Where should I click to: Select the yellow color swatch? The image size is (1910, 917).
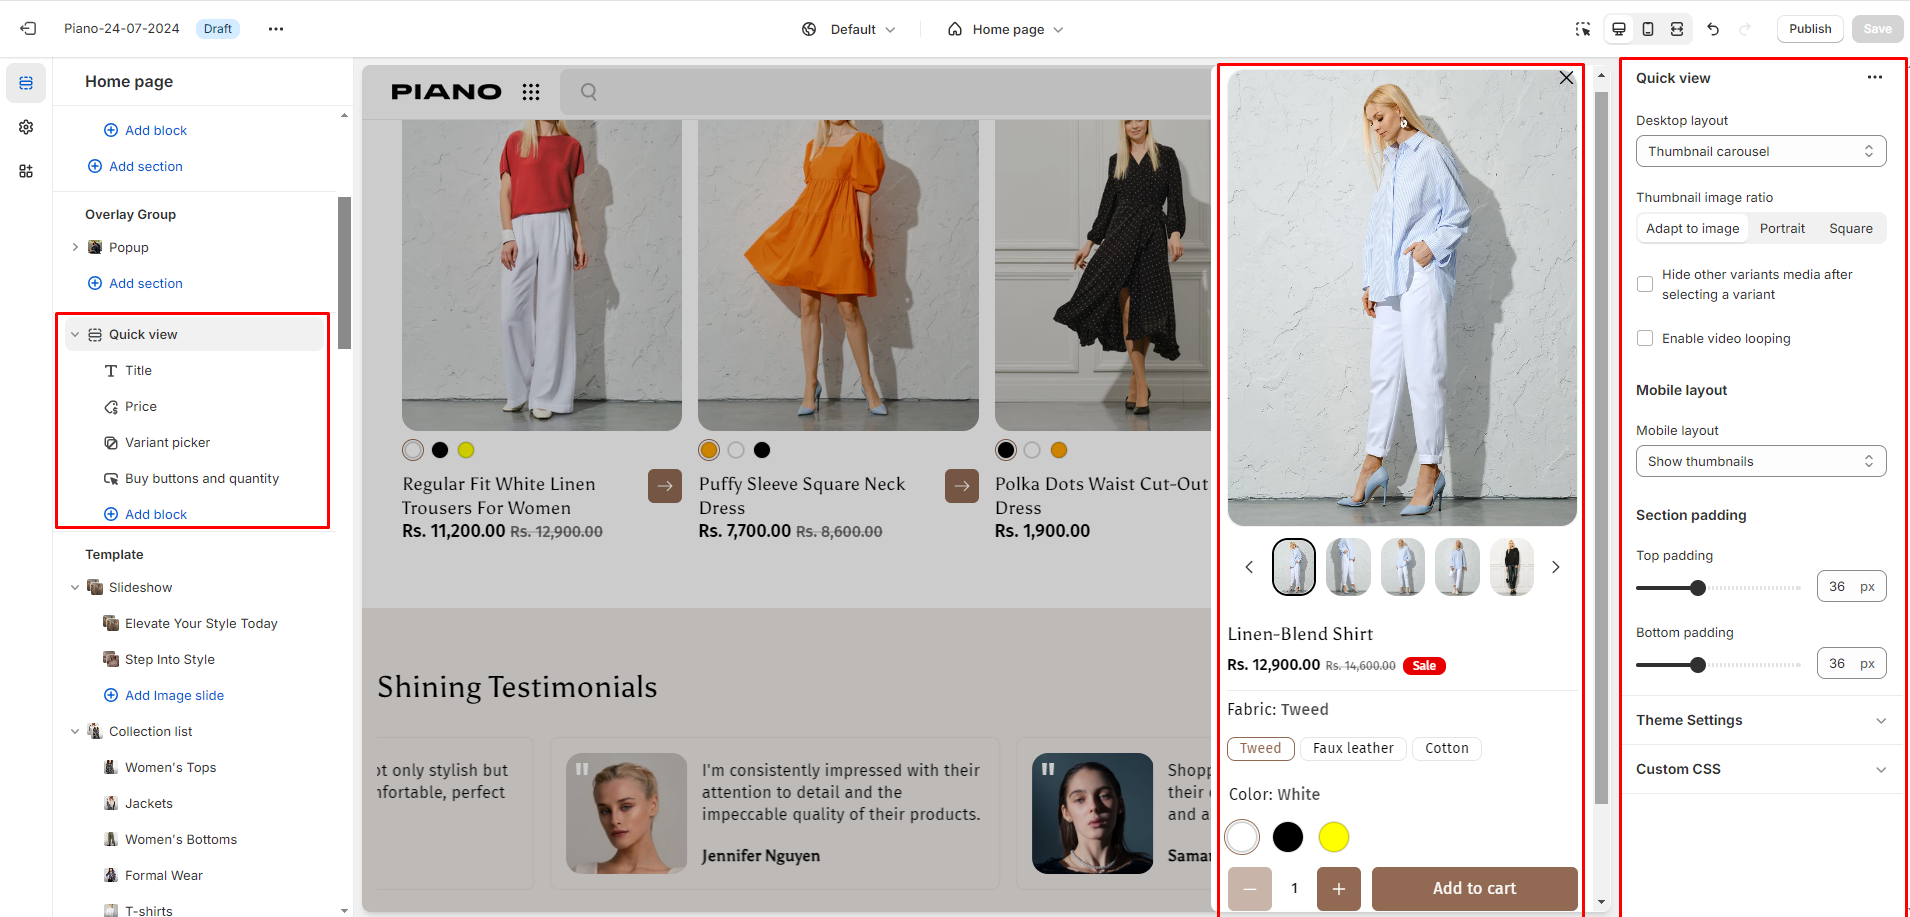click(1333, 837)
